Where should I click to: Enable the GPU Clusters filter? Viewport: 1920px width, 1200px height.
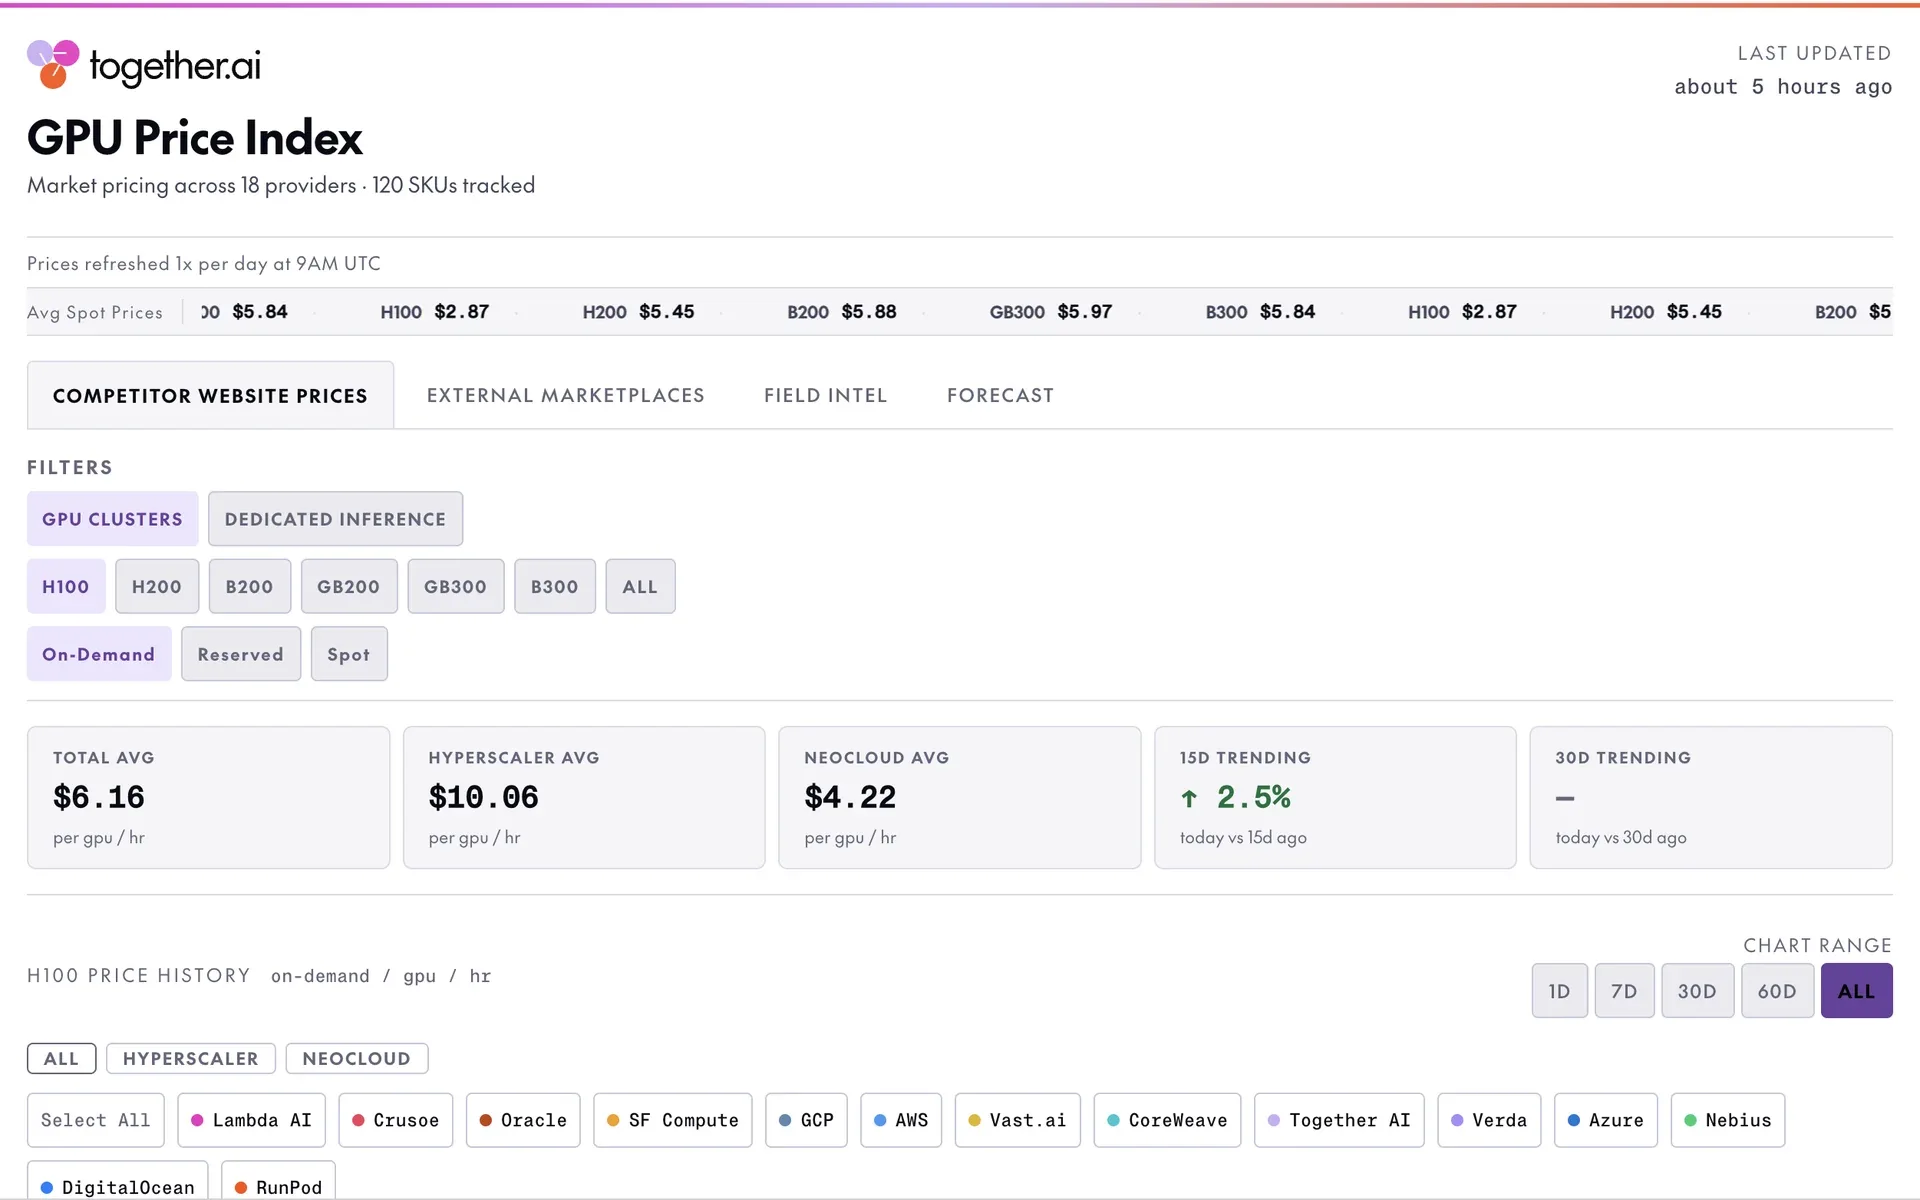point(112,519)
